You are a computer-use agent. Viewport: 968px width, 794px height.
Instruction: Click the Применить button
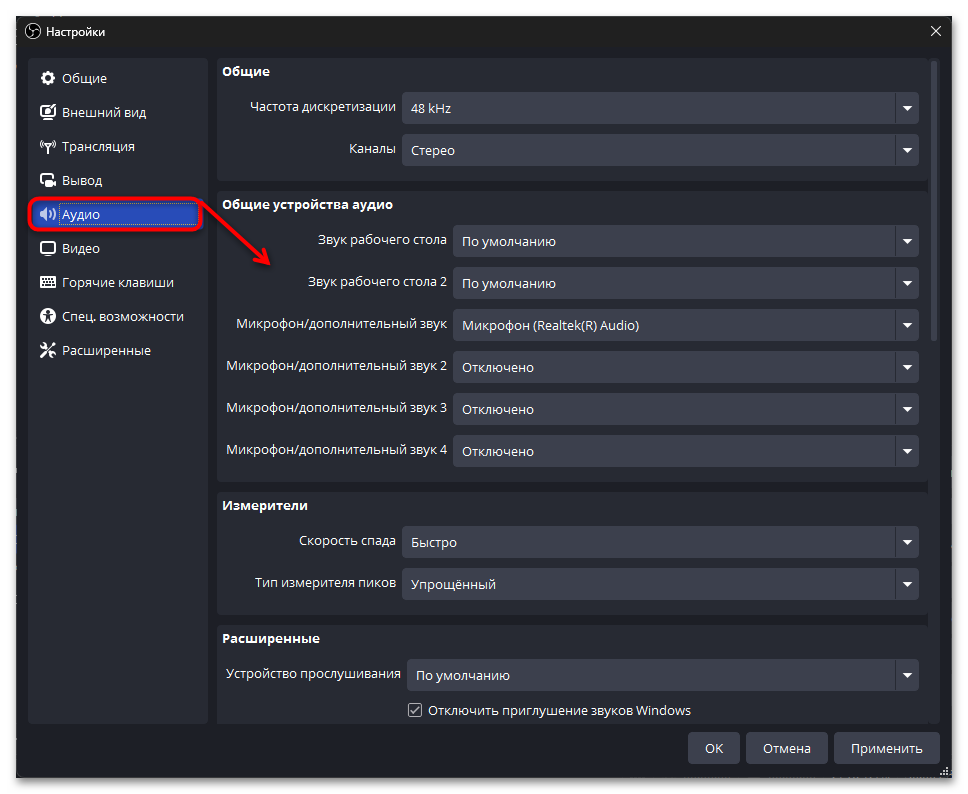[x=887, y=748]
